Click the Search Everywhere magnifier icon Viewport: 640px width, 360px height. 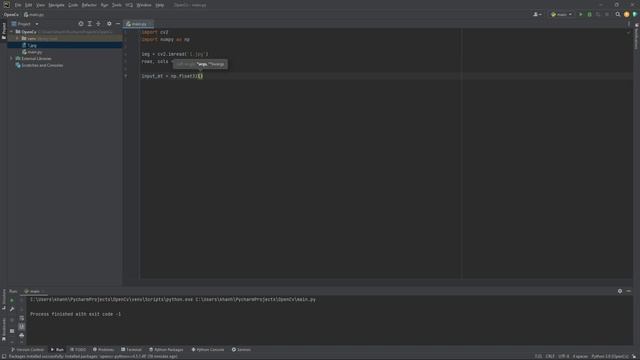(618, 14)
